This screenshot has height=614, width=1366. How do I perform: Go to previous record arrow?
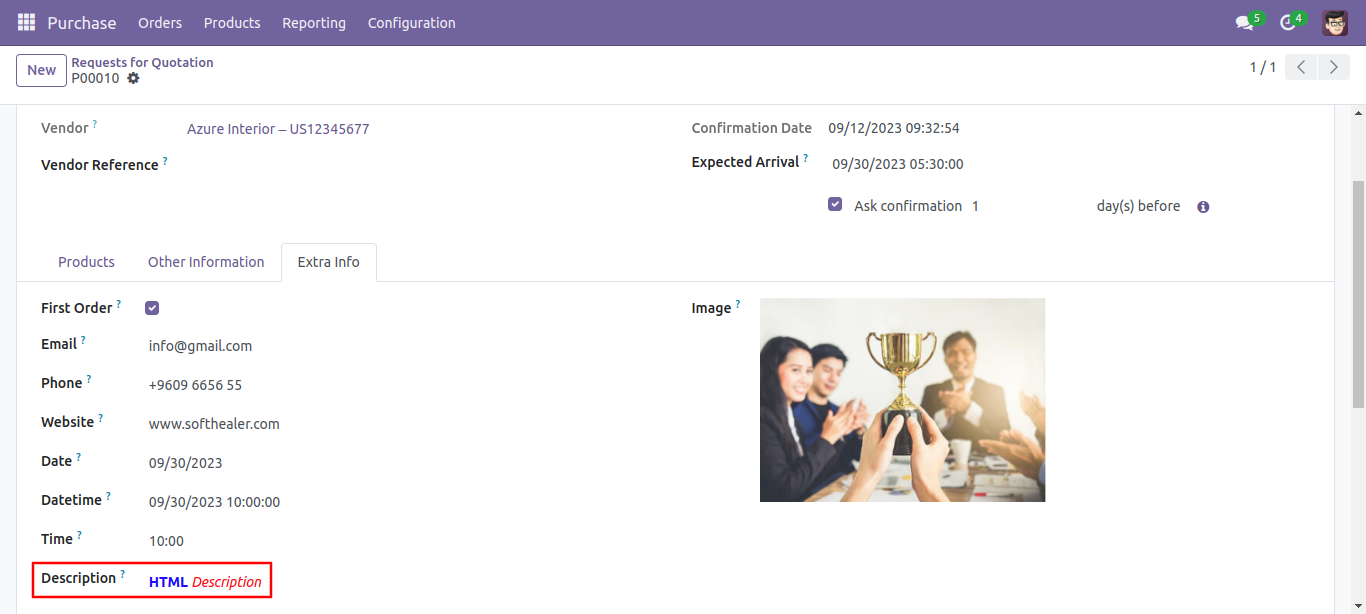(x=1300, y=67)
